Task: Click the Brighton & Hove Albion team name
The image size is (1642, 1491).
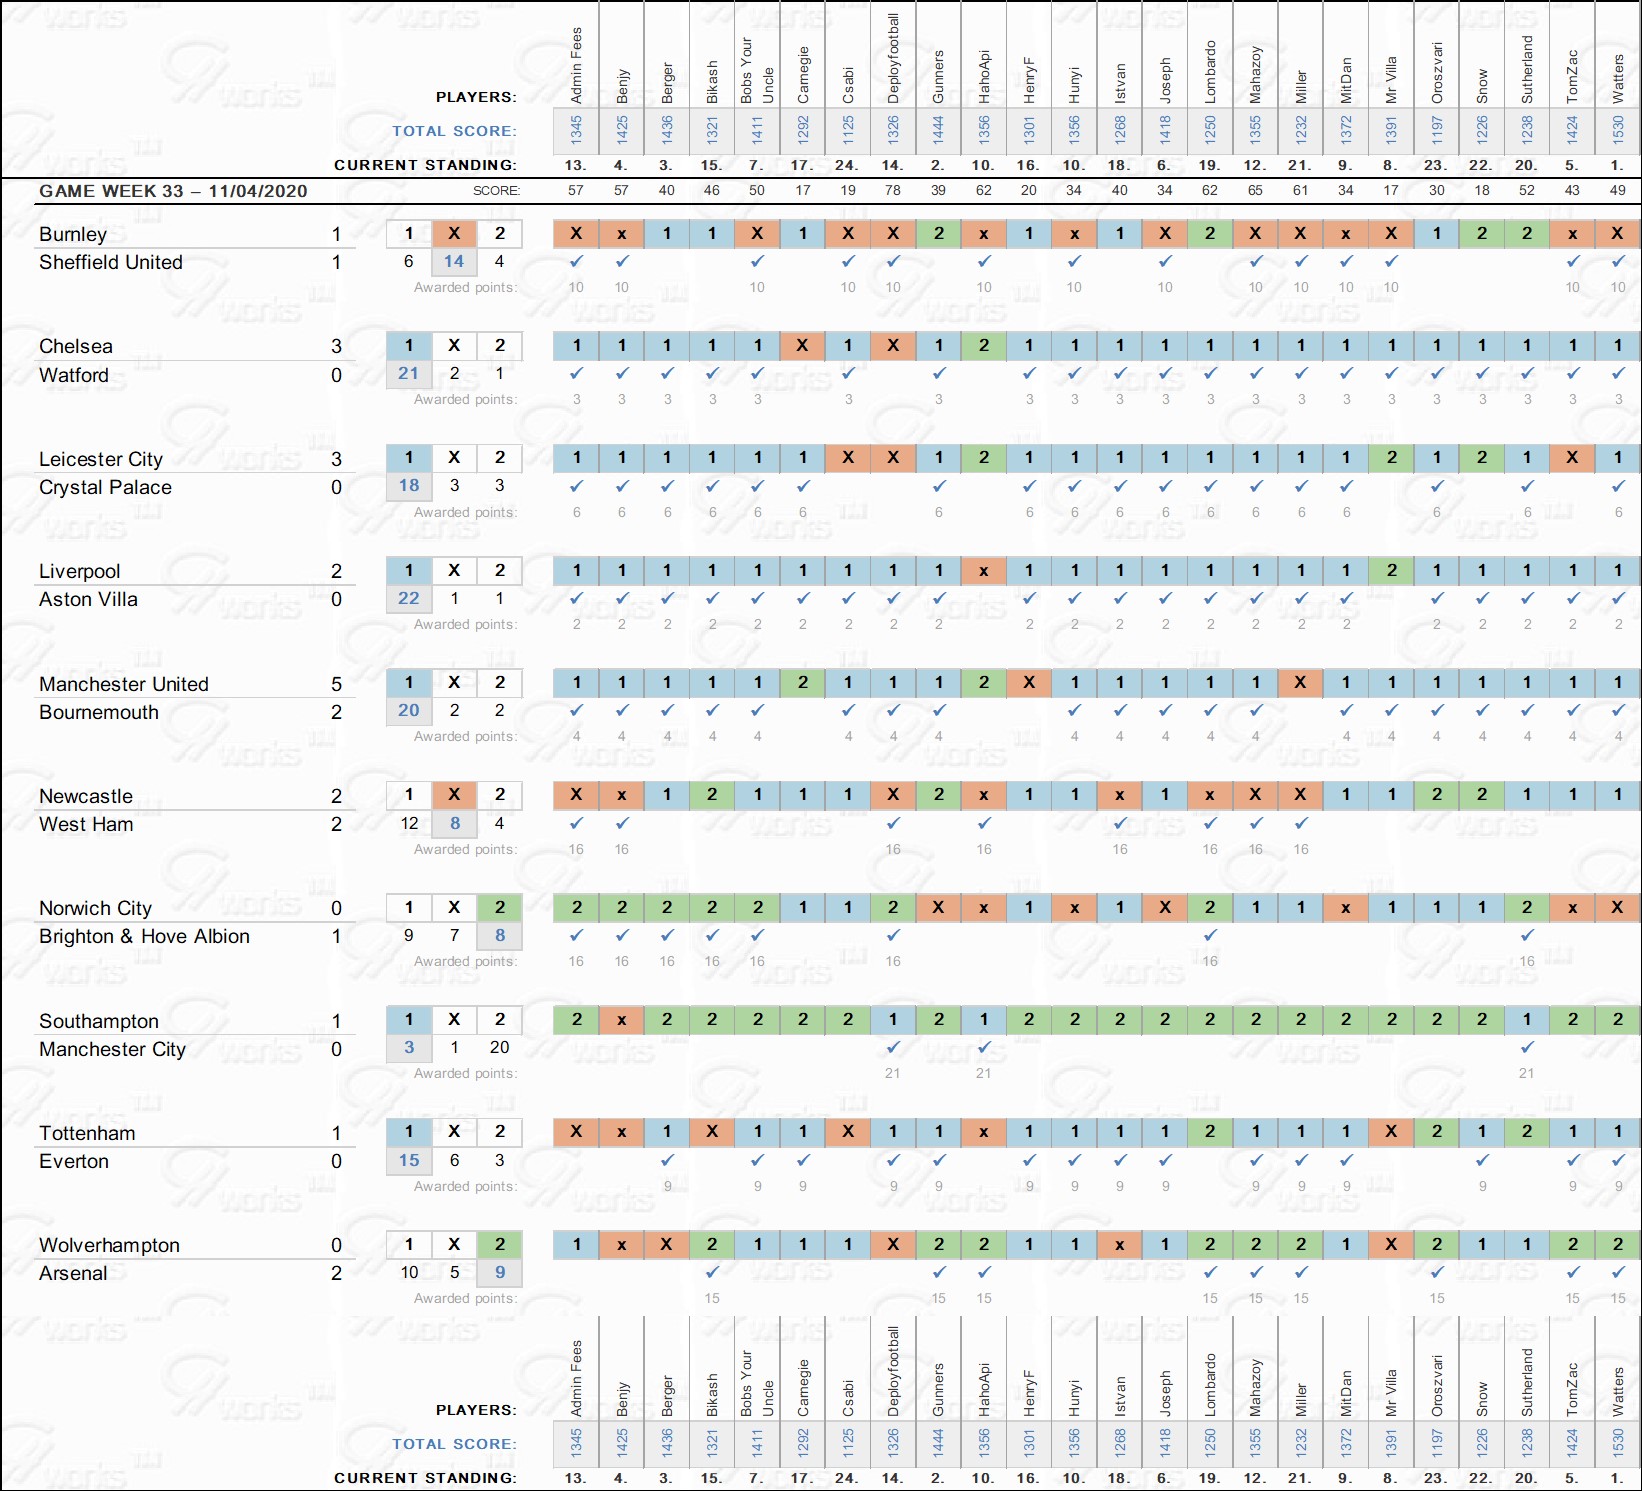Action: tap(144, 936)
